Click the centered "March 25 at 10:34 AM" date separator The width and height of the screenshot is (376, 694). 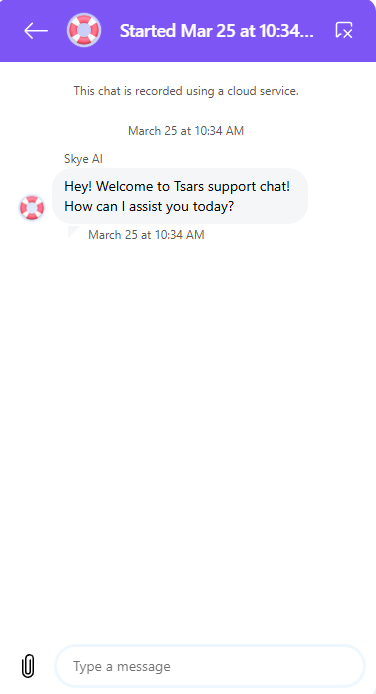click(x=186, y=131)
